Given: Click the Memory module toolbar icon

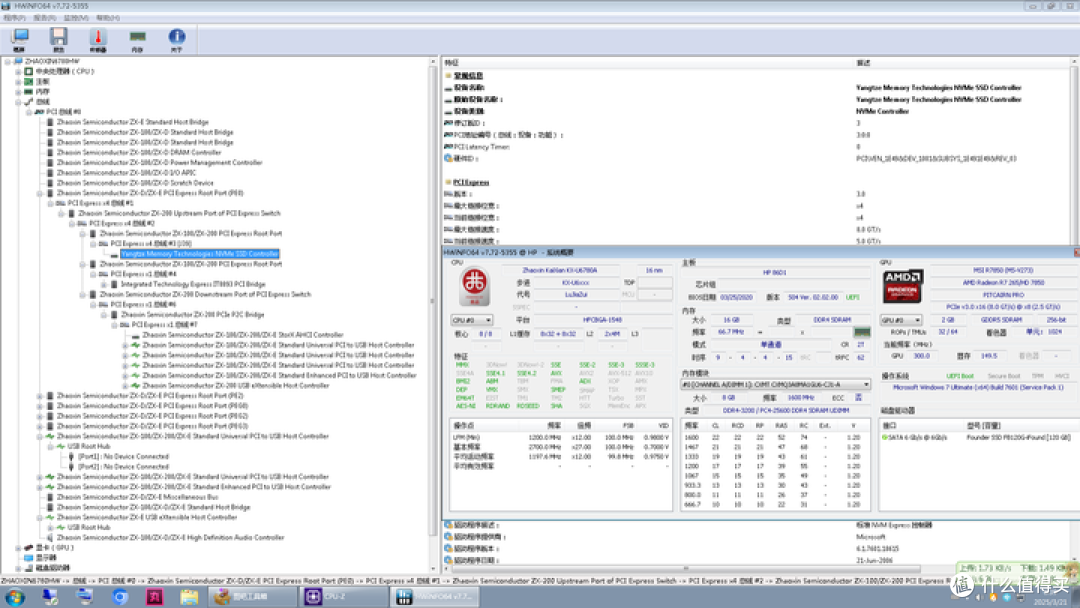Looking at the screenshot, I should [137, 40].
